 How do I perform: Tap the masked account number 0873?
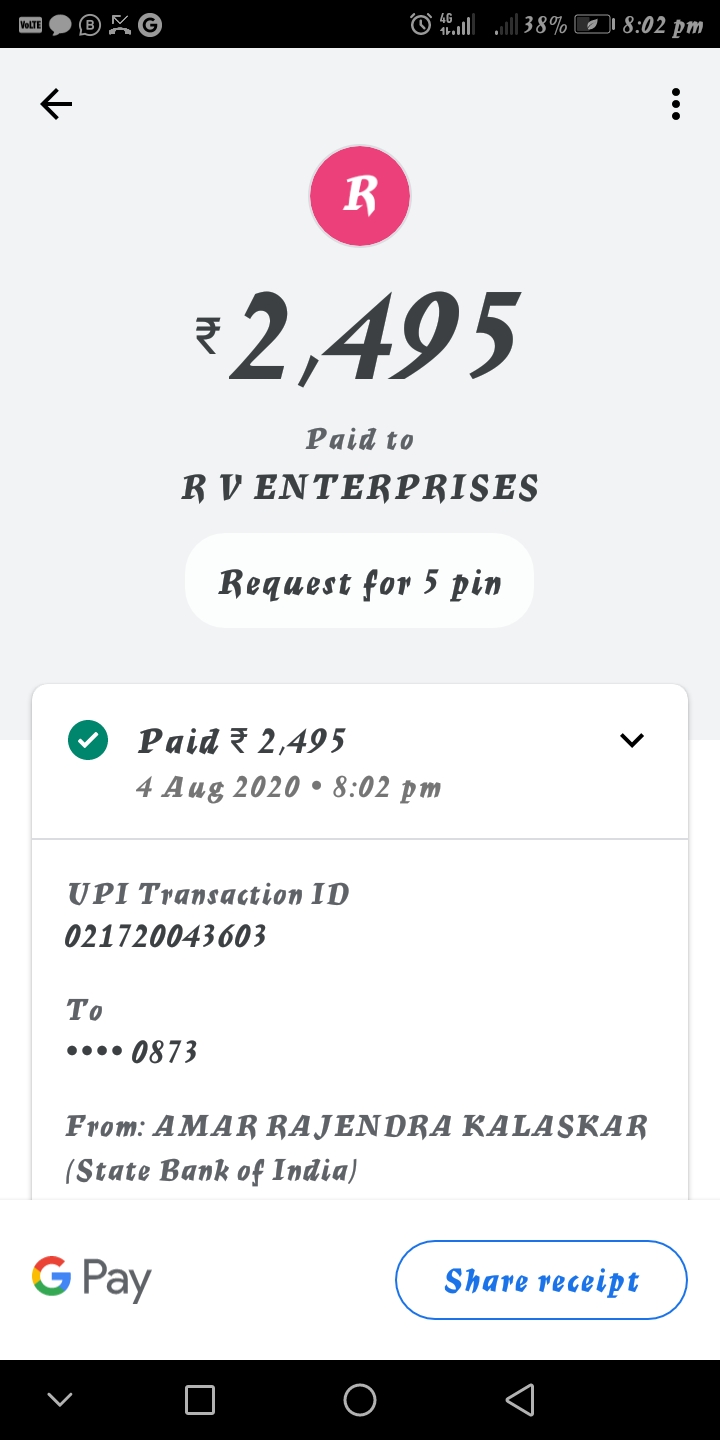pos(132,1052)
